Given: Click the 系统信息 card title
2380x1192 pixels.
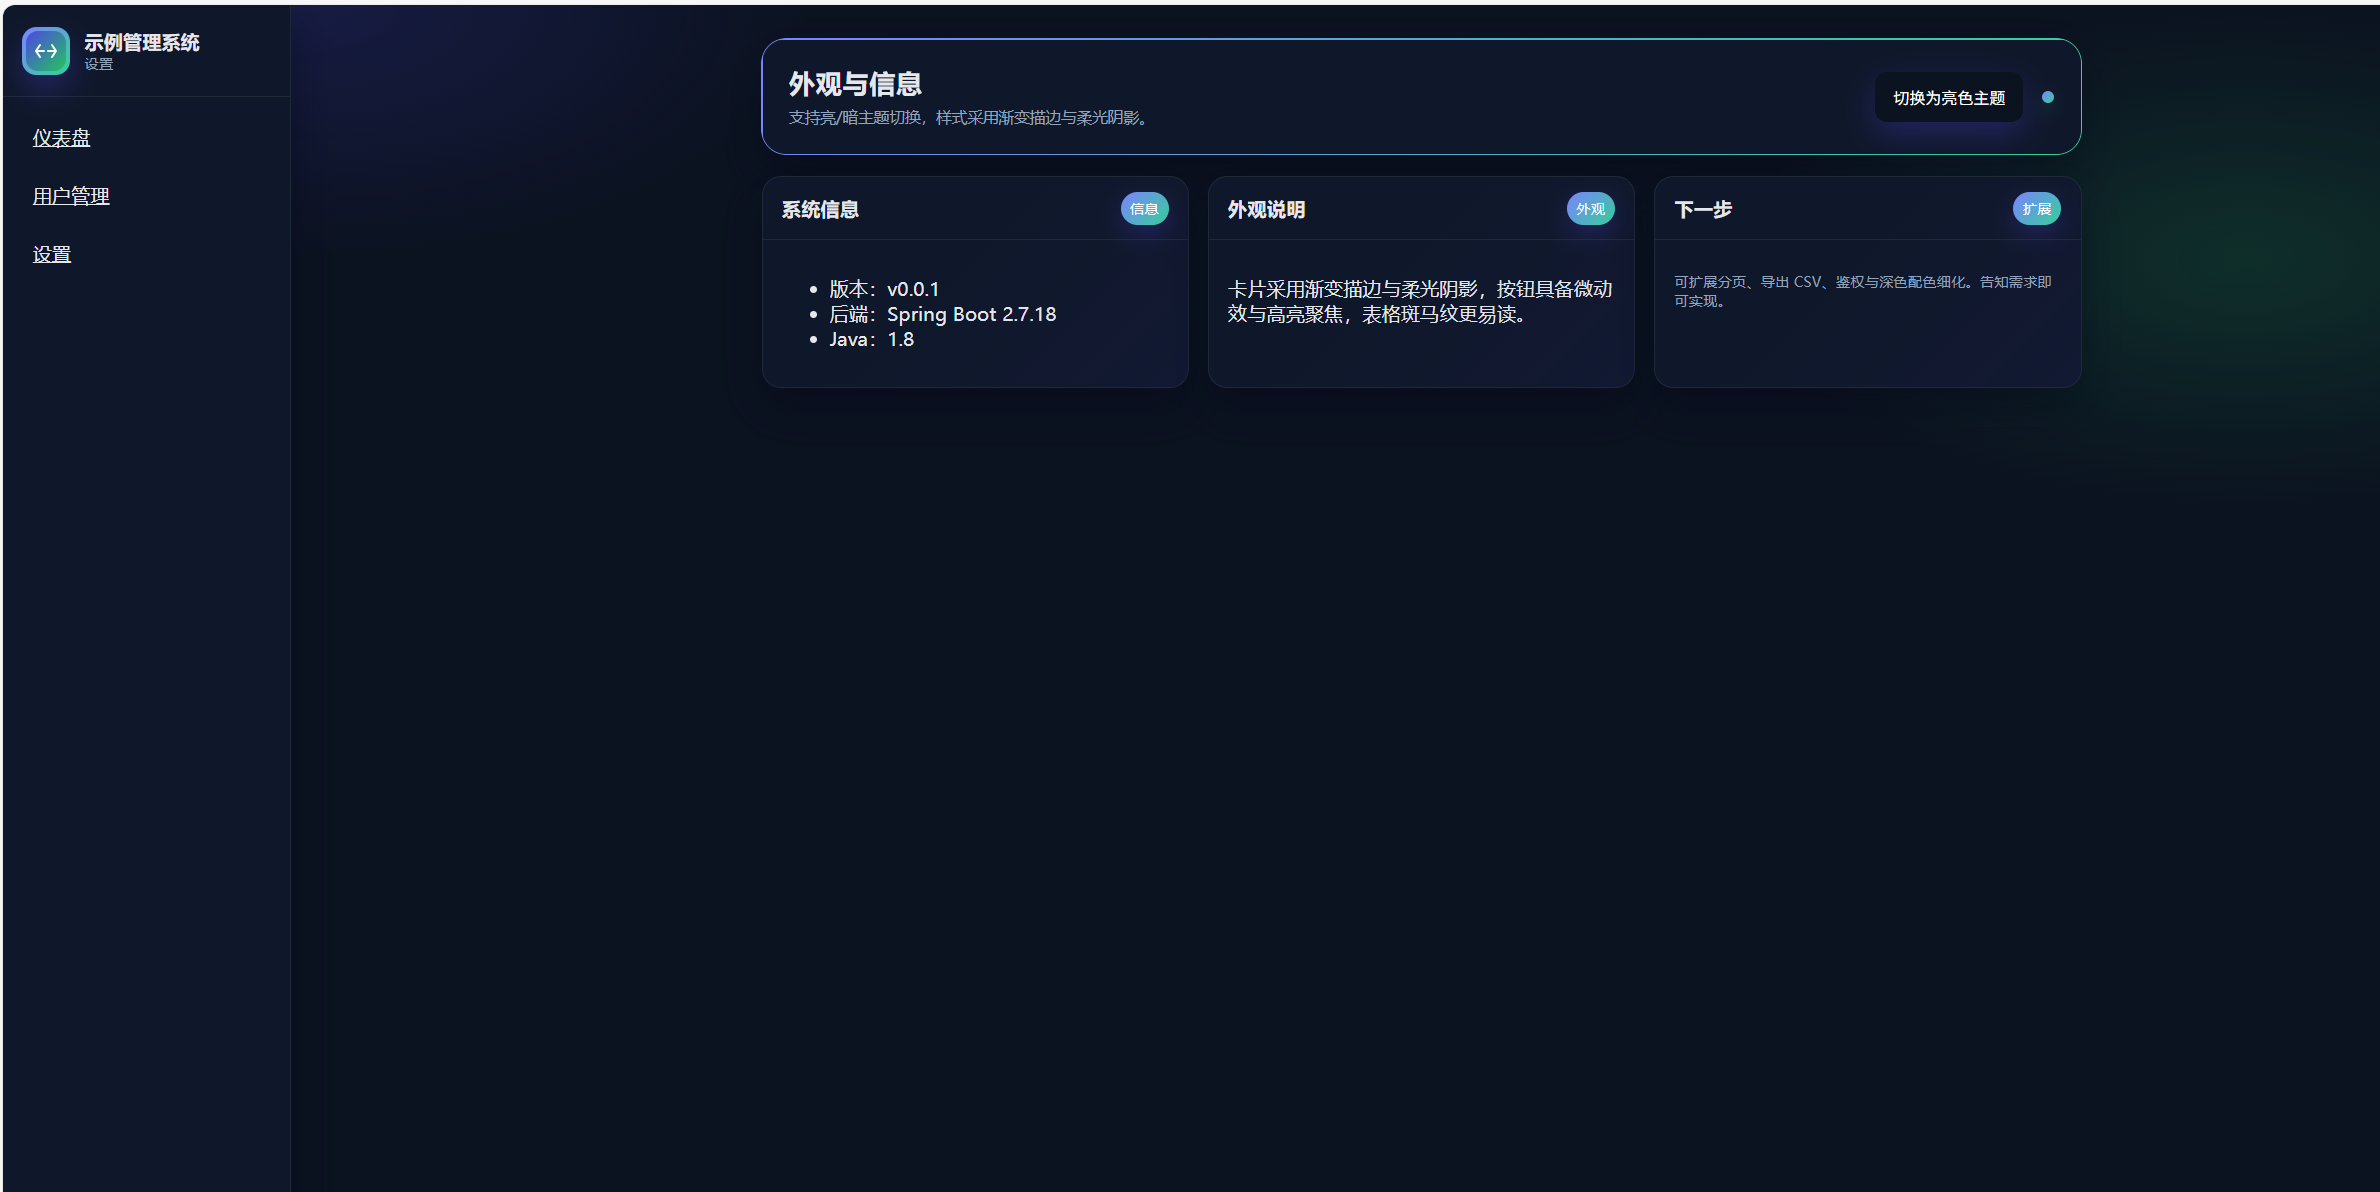Looking at the screenshot, I should coord(820,209).
